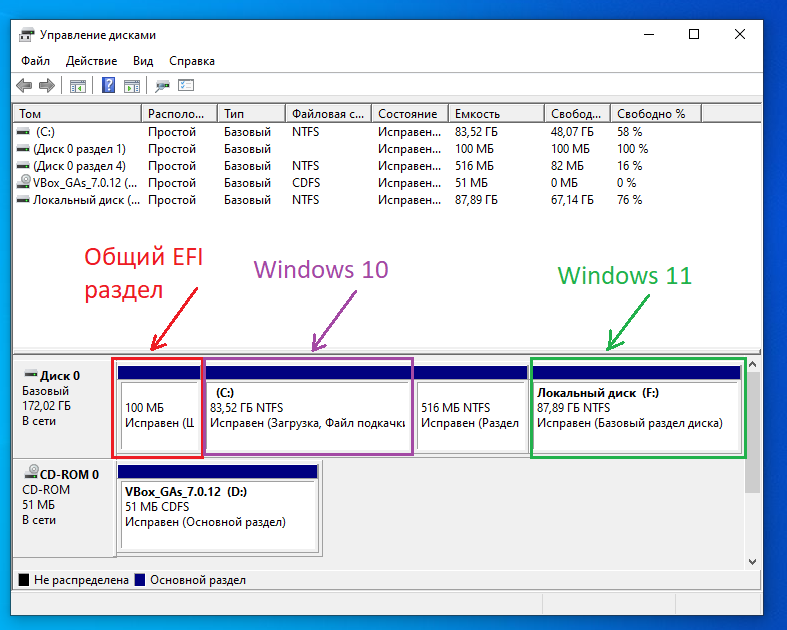787x630 pixels.
Task: Select the Локальный диск (F:) partition block
Action: (636, 409)
